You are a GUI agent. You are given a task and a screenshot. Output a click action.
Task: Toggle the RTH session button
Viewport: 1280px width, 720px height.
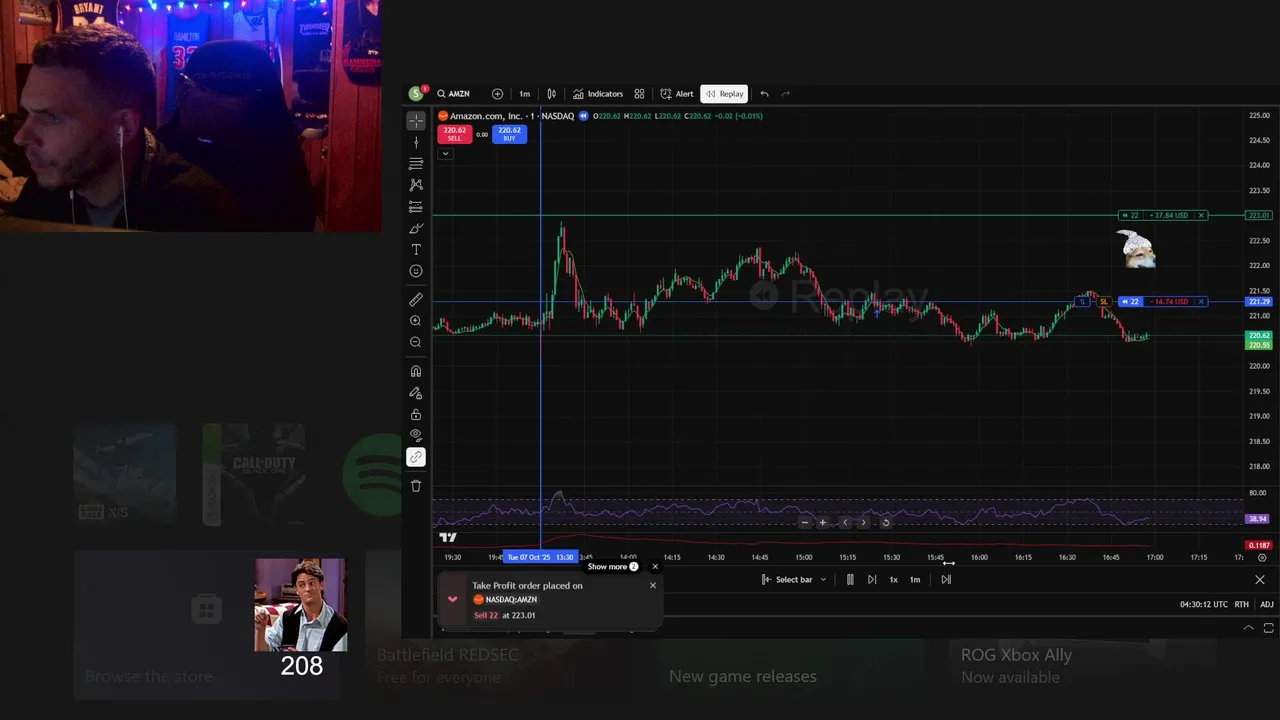pyautogui.click(x=1242, y=604)
